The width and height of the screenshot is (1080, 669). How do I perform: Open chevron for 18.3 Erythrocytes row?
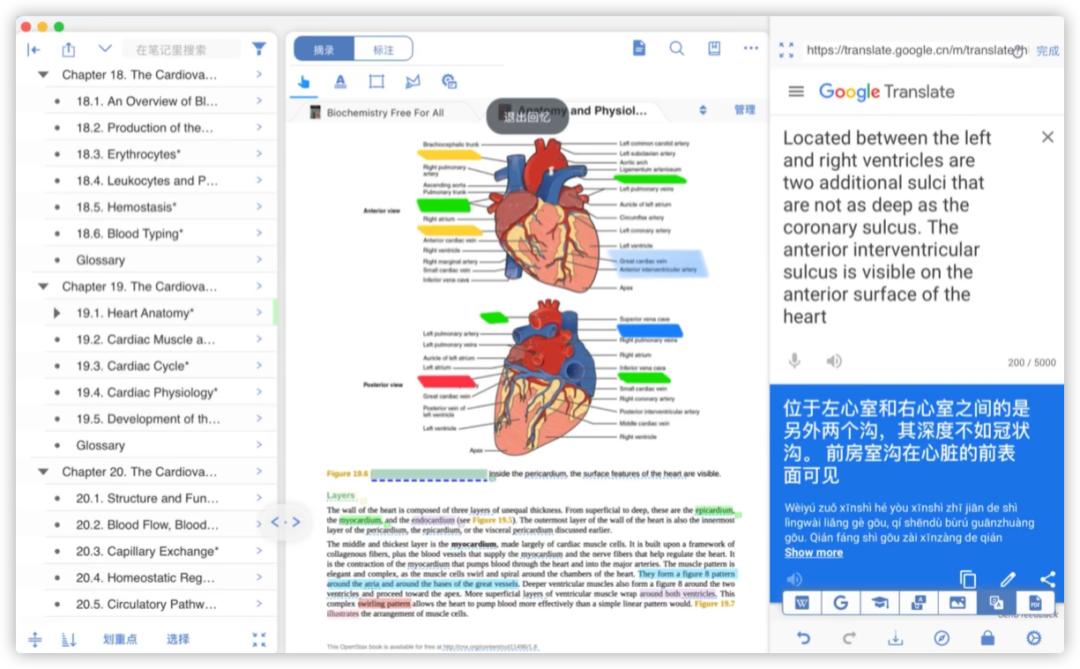click(x=259, y=154)
